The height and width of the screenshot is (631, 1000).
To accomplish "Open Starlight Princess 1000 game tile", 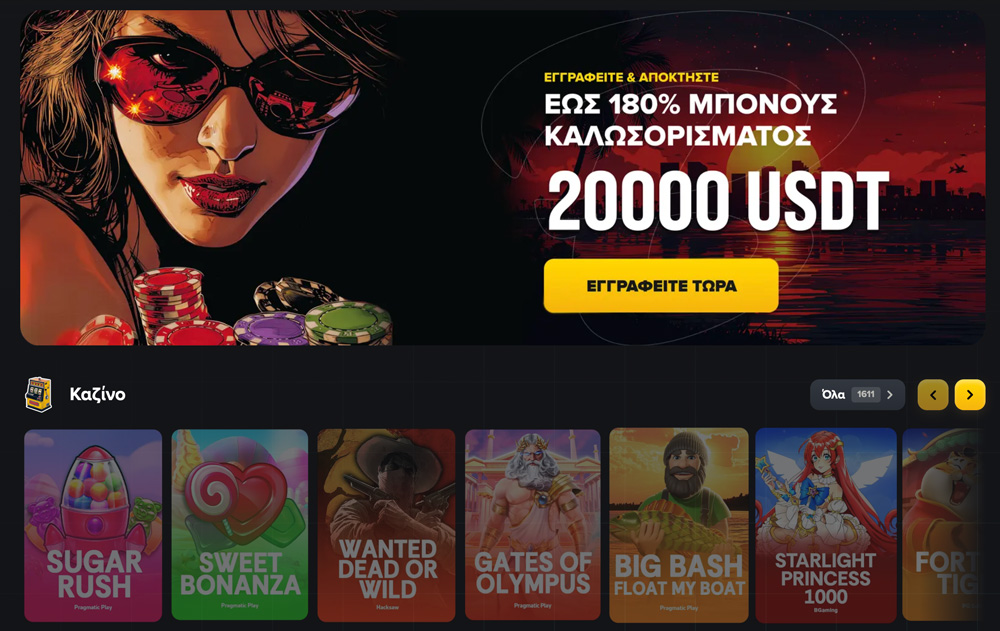I will coord(826,525).
